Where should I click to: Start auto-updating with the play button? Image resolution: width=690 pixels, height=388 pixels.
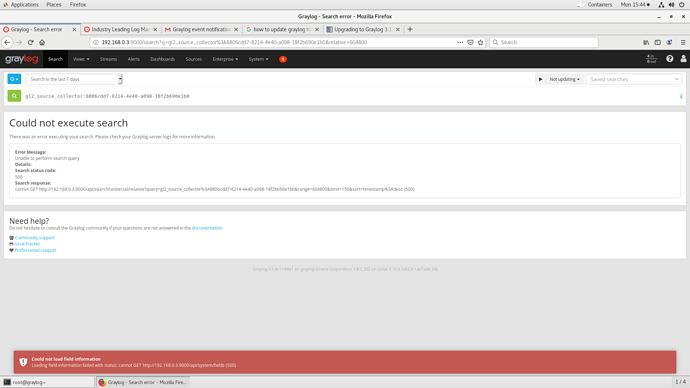540,79
